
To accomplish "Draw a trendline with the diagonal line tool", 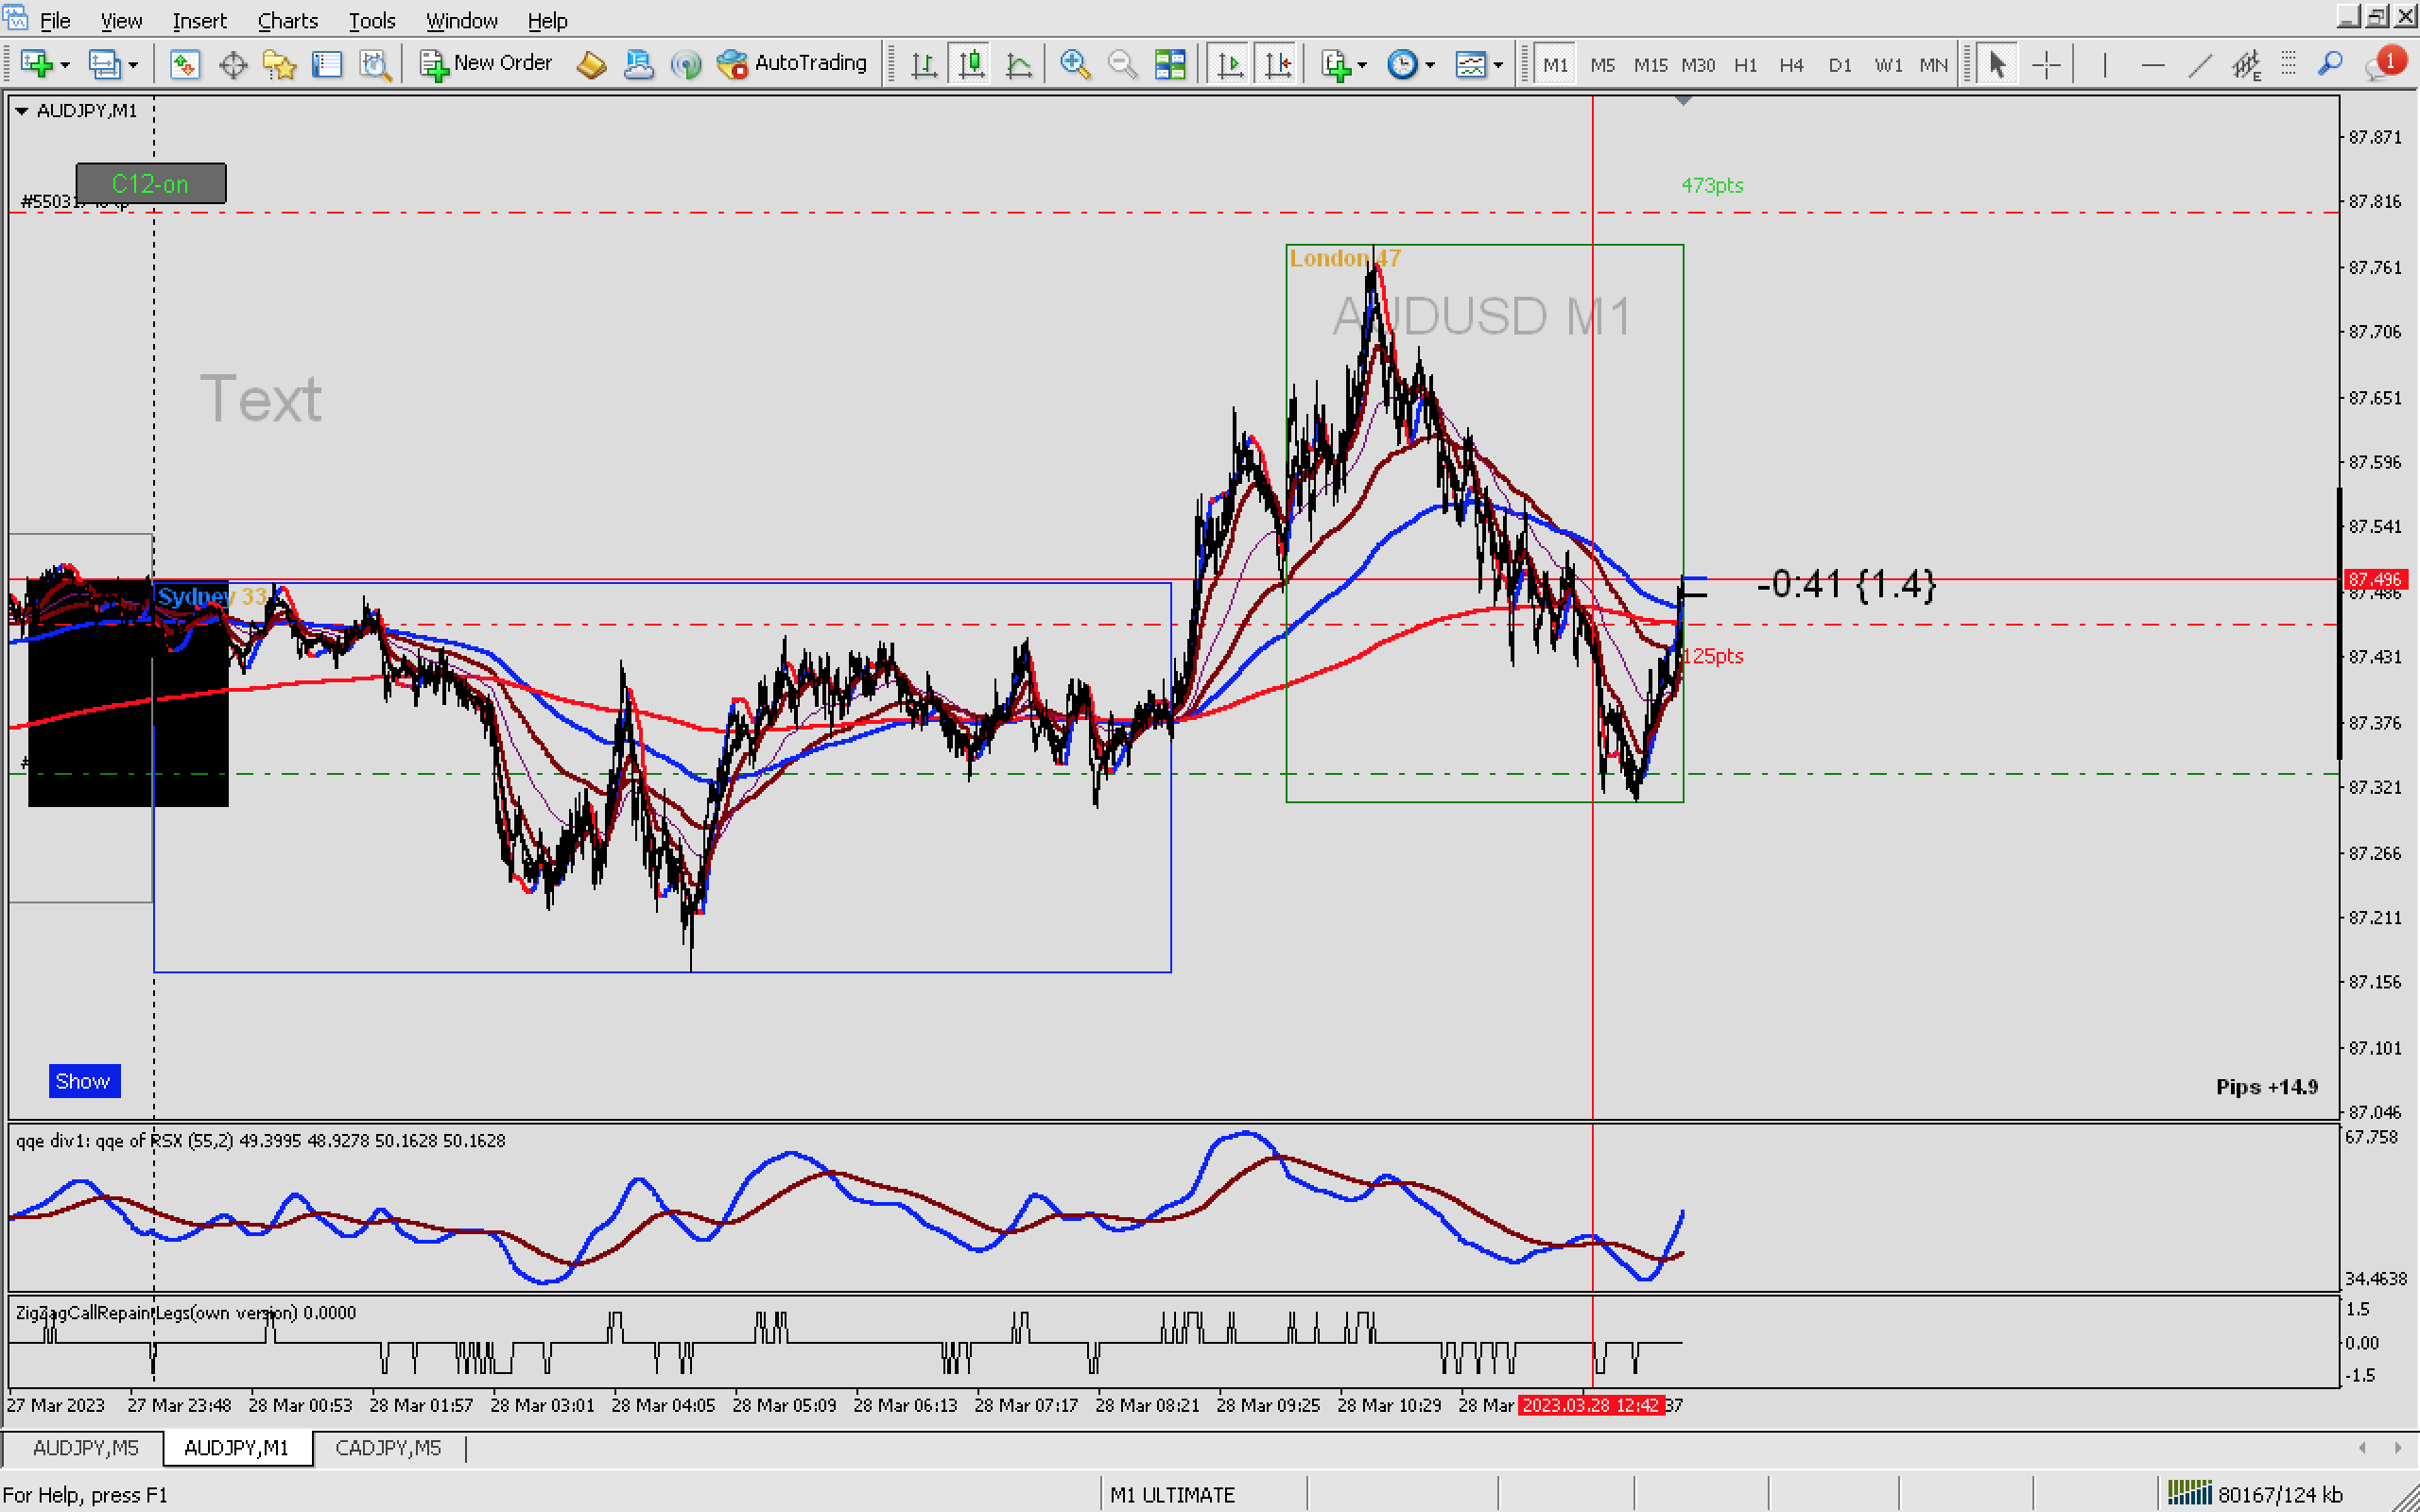I will 2199,65.
